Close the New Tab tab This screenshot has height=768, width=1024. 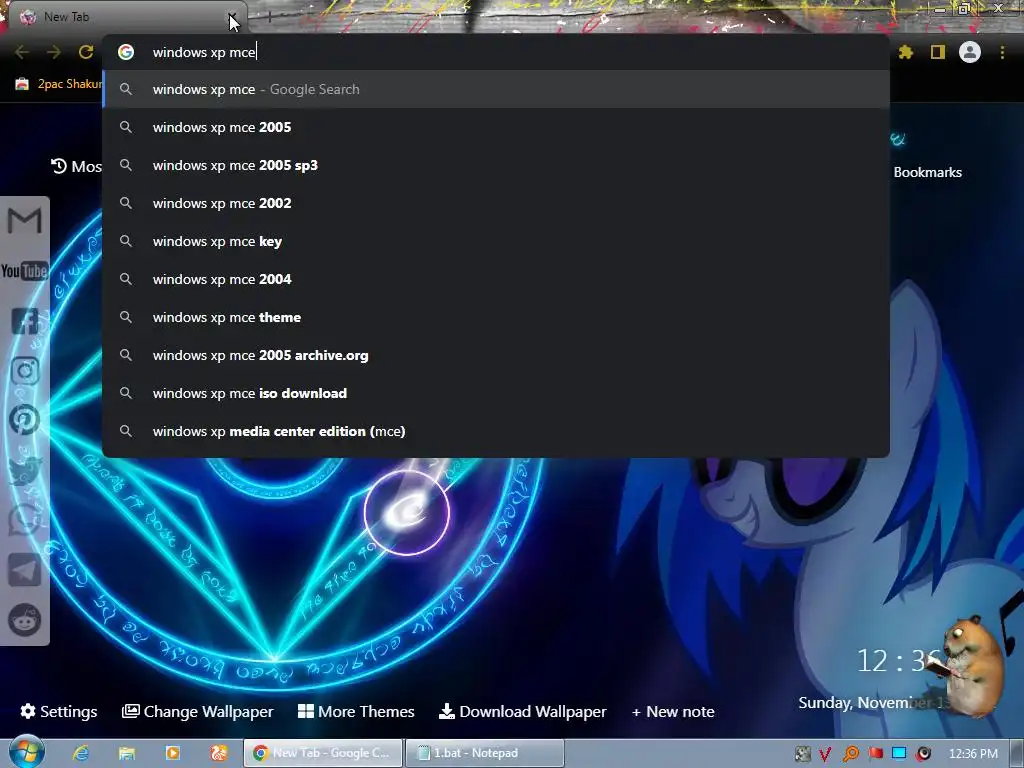point(231,17)
